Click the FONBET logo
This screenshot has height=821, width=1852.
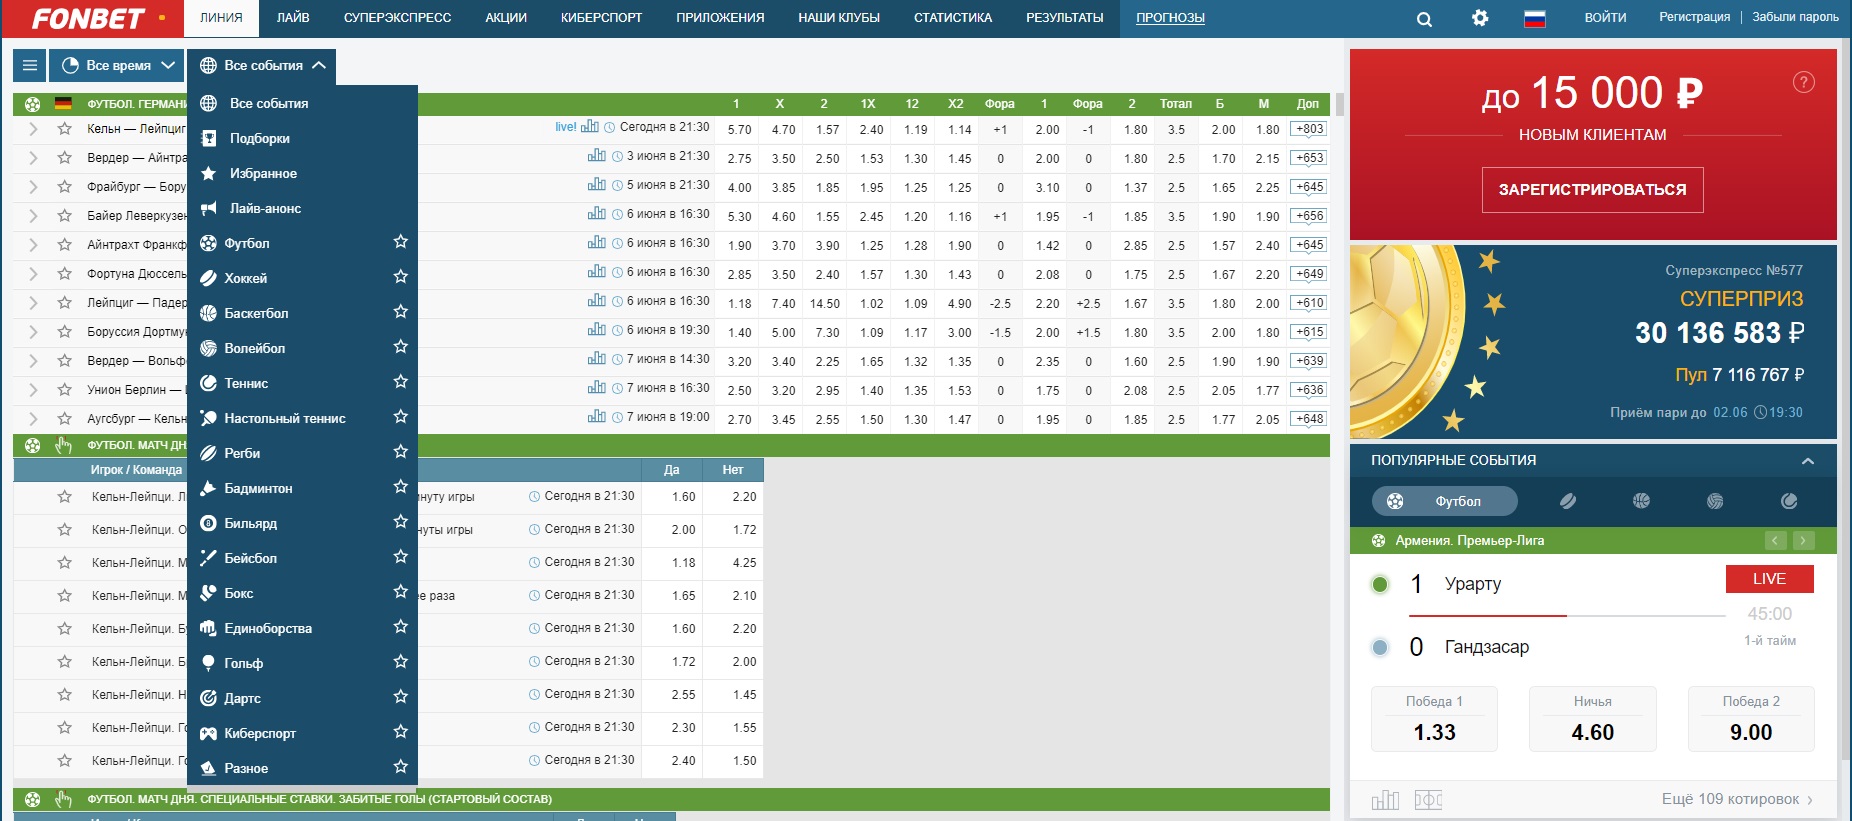click(88, 18)
